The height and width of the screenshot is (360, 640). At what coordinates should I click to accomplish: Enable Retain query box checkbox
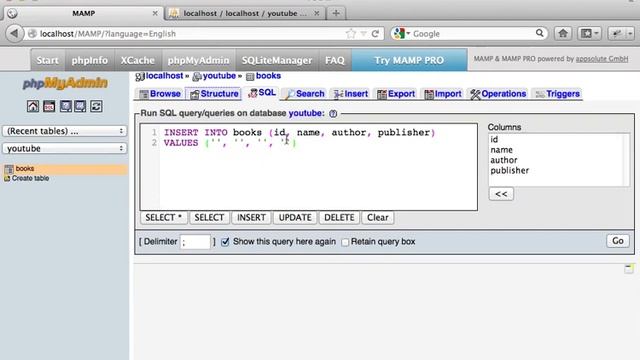(x=345, y=242)
